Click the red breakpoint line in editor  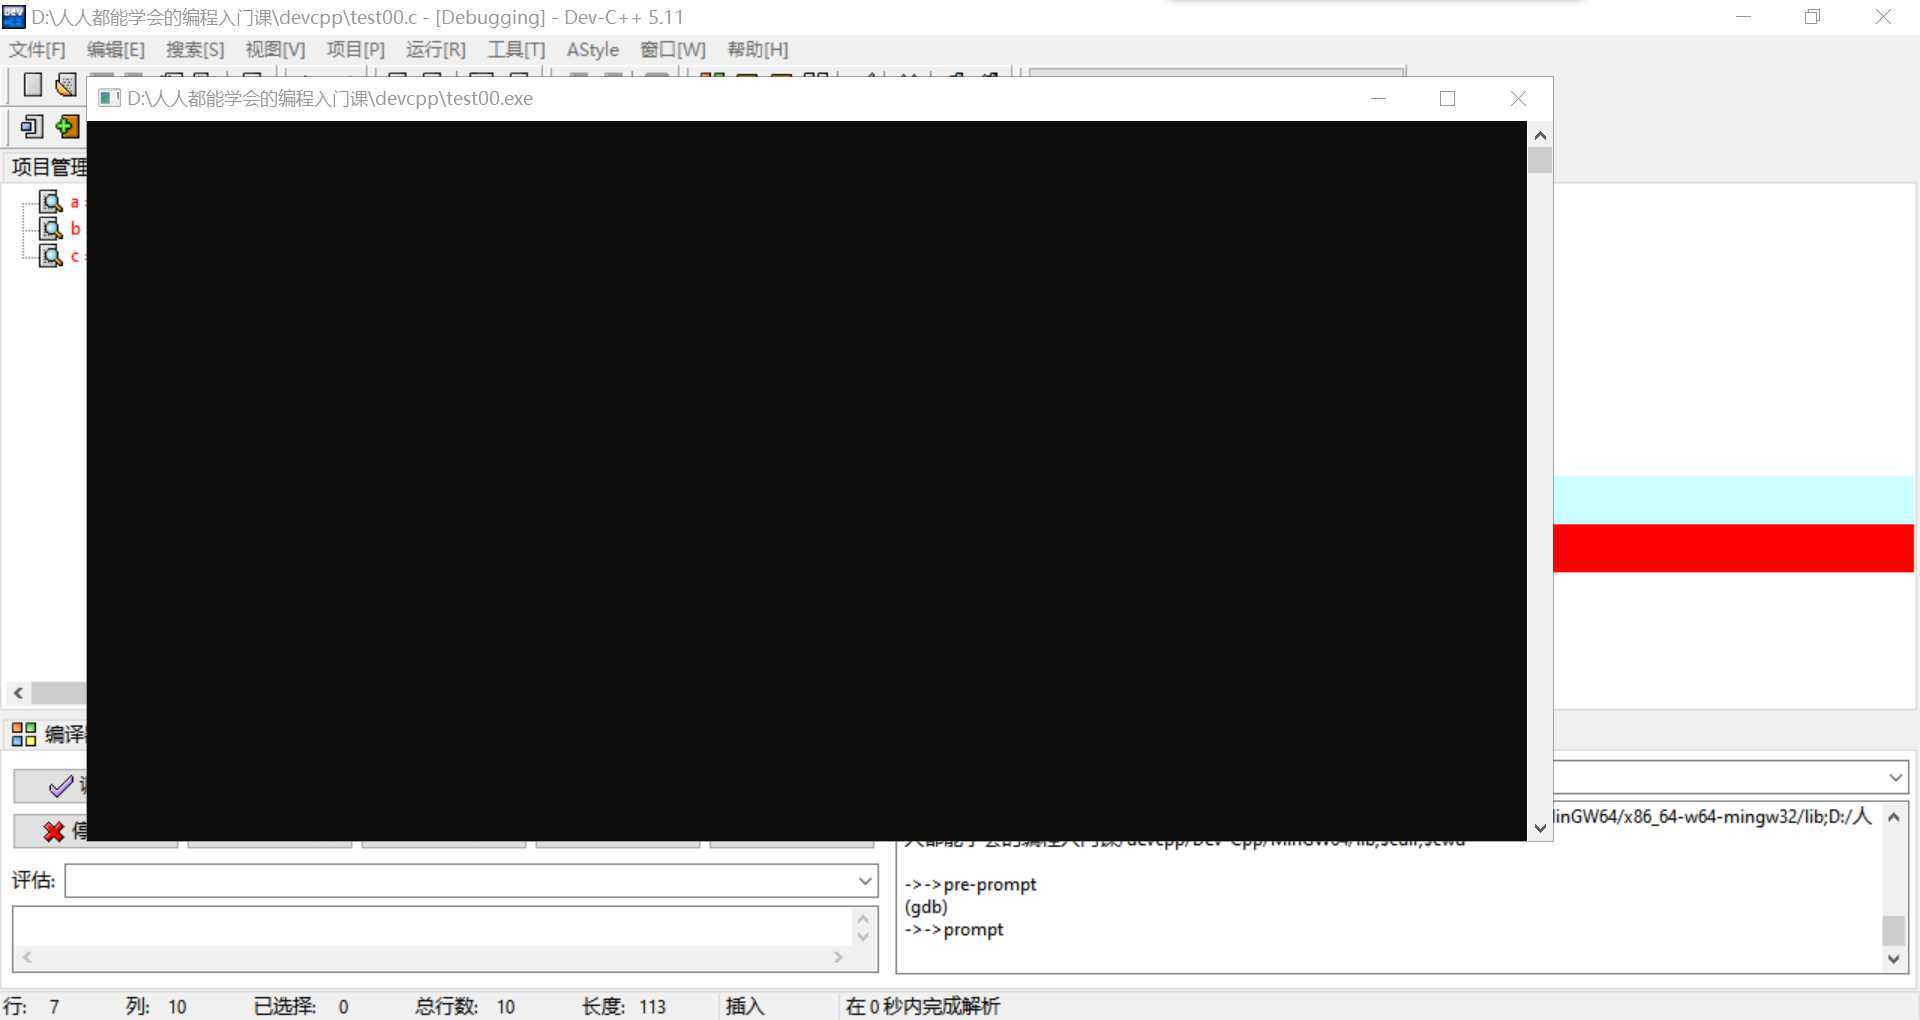[1733, 548]
